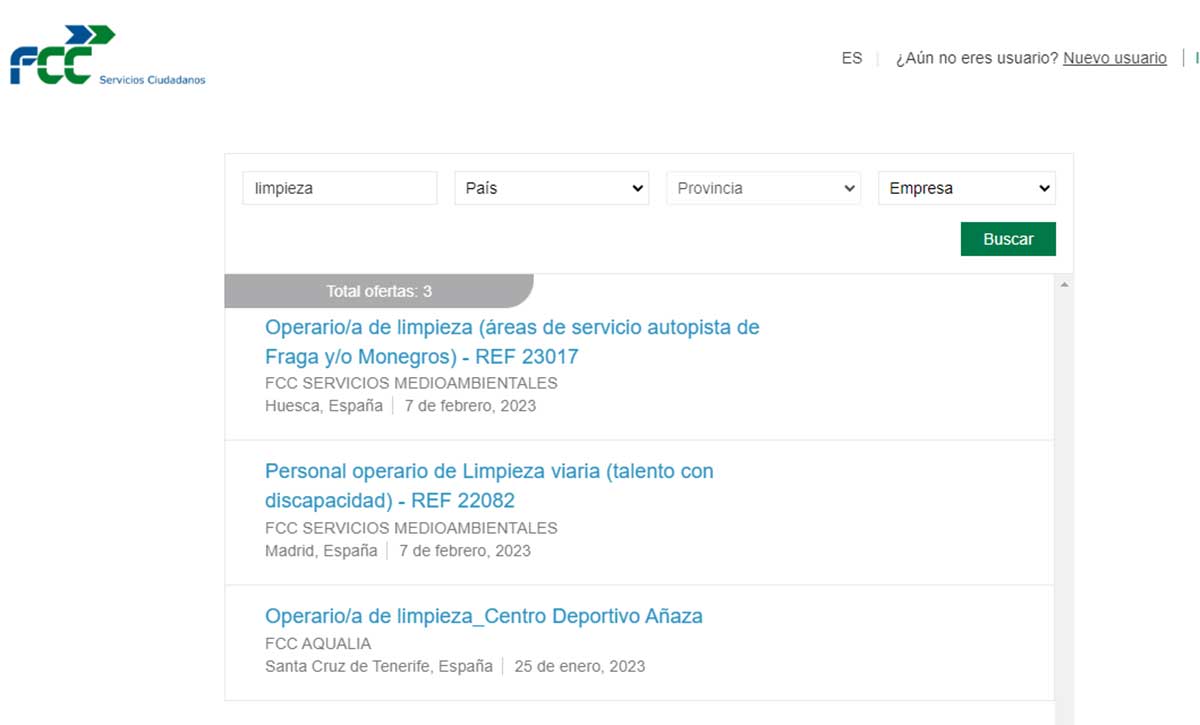This screenshot has height=725, width=1200.
Task: Select the ES language option
Action: (x=851, y=58)
